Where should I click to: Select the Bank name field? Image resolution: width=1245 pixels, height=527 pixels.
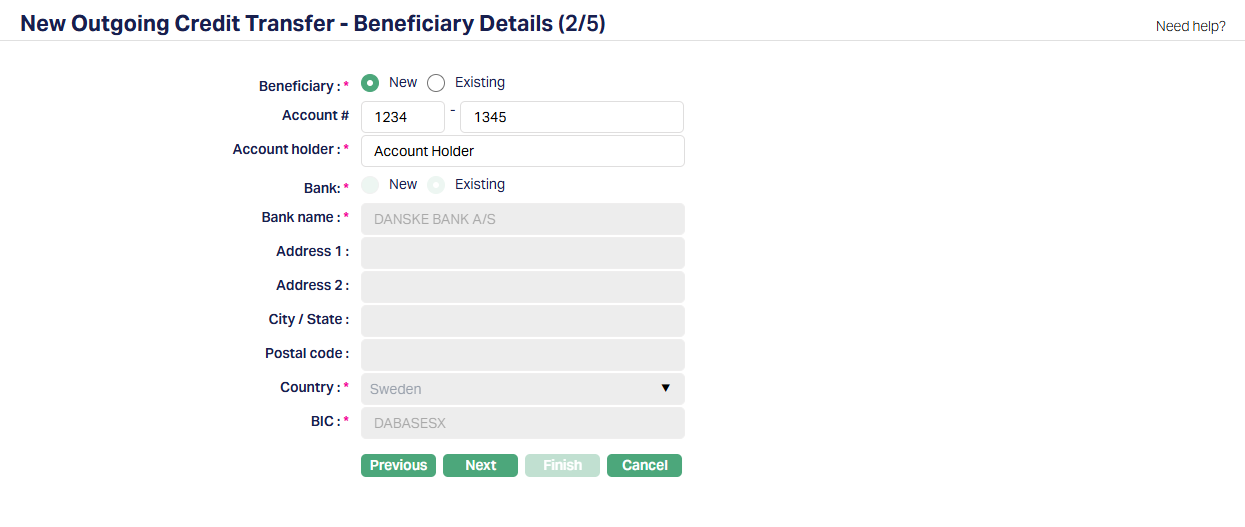522,219
